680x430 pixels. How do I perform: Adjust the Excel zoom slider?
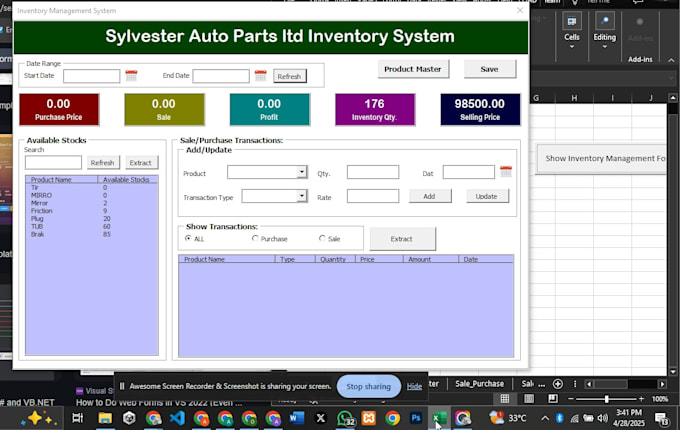[606, 399]
